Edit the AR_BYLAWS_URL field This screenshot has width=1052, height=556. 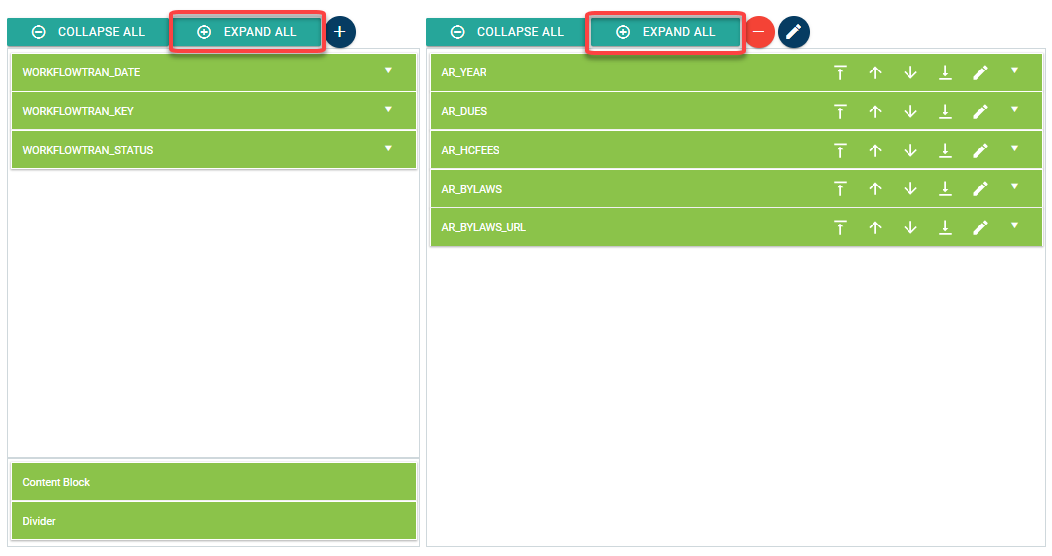pyautogui.click(x=981, y=228)
